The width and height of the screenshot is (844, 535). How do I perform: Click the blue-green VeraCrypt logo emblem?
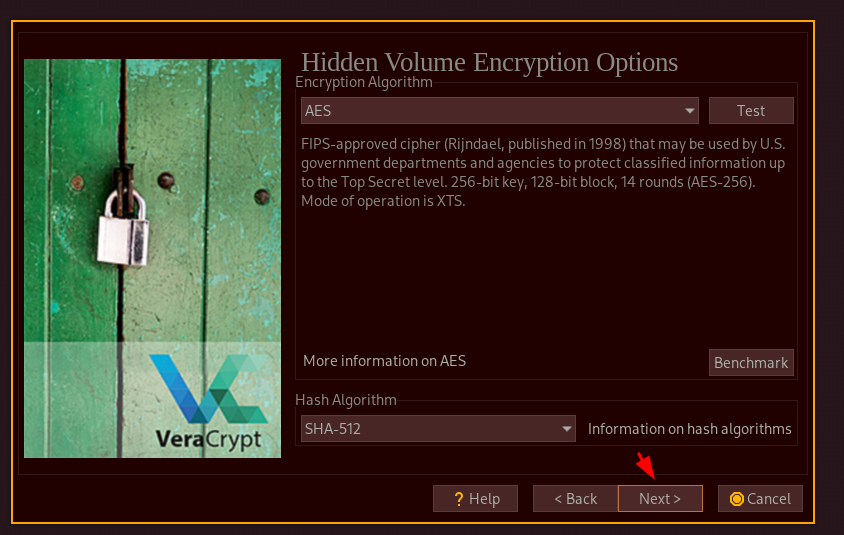point(209,388)
